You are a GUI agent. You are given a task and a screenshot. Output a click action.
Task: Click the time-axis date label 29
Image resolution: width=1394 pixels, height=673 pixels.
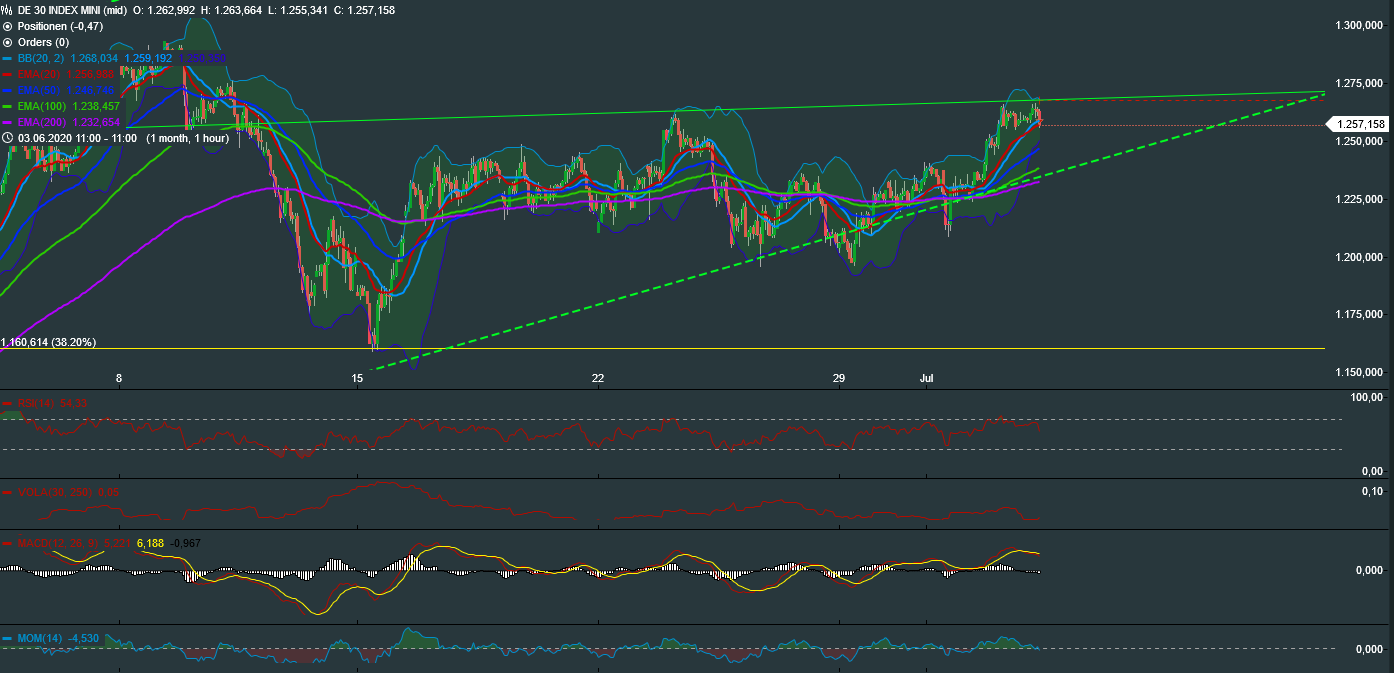tap(838, 378)
